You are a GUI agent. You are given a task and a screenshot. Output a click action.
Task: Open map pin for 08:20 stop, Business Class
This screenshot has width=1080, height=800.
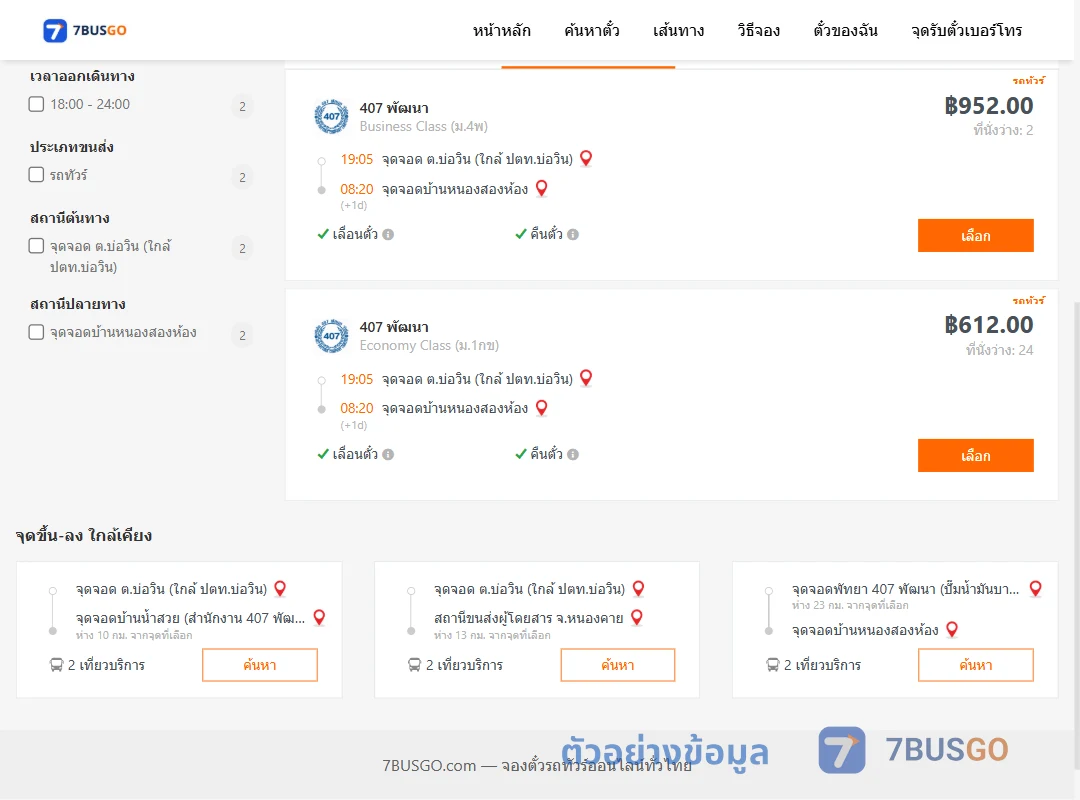coord(542,188)
